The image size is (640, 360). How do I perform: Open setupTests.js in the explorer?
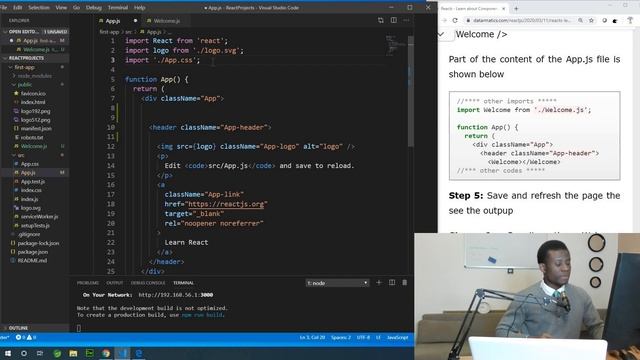[35, 225]
